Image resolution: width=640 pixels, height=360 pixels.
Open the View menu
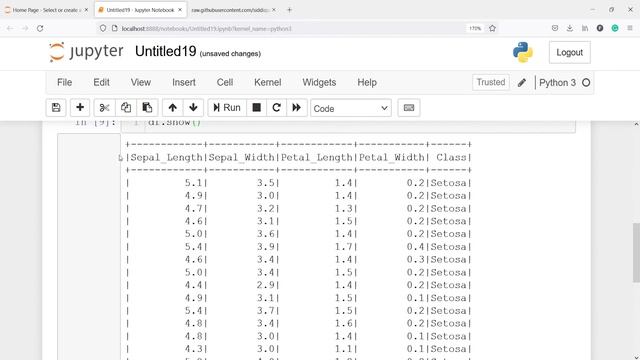141,82
